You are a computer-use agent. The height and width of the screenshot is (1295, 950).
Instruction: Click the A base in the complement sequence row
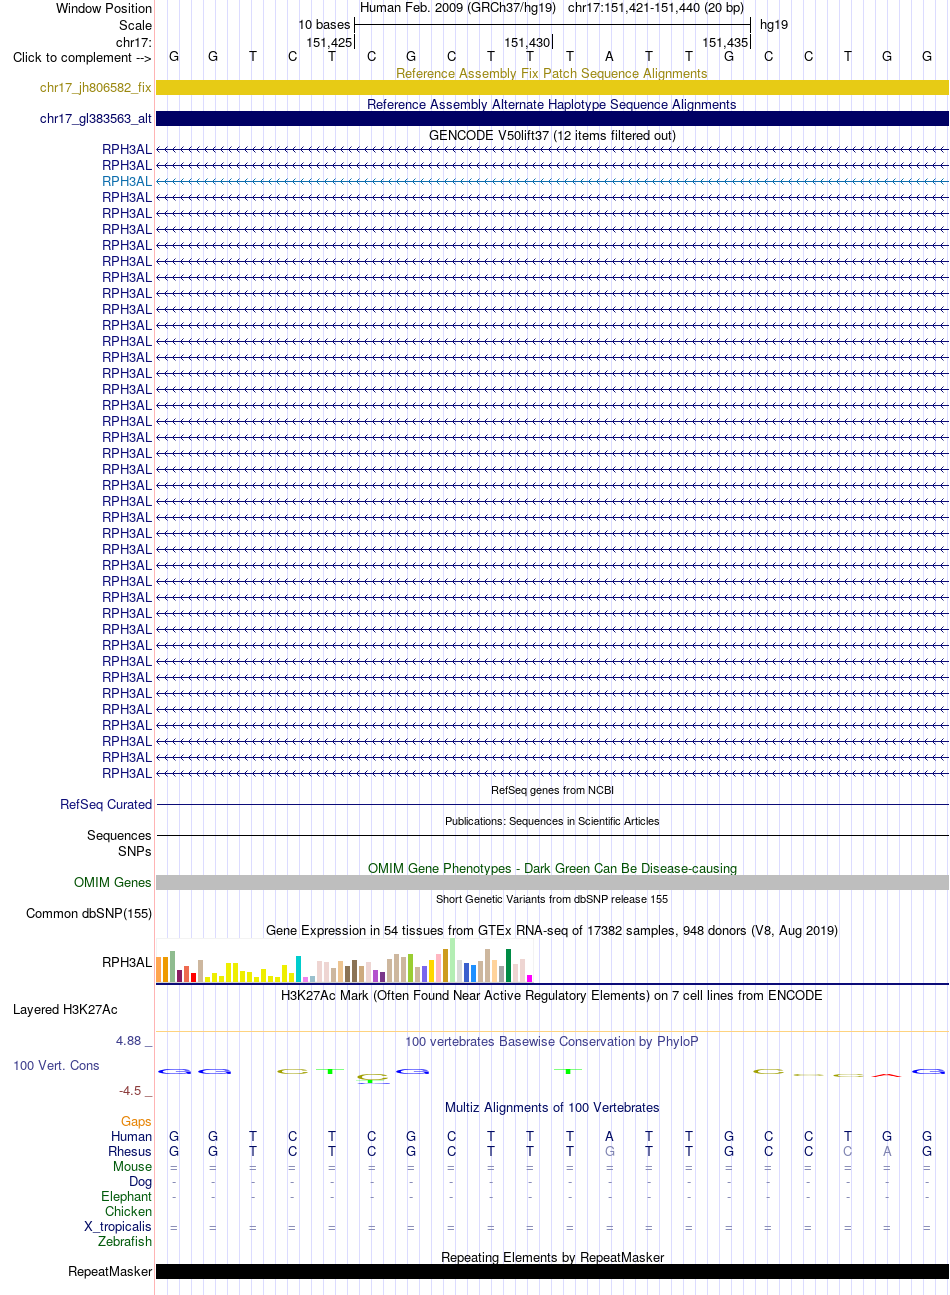click(x=609, y=57)
